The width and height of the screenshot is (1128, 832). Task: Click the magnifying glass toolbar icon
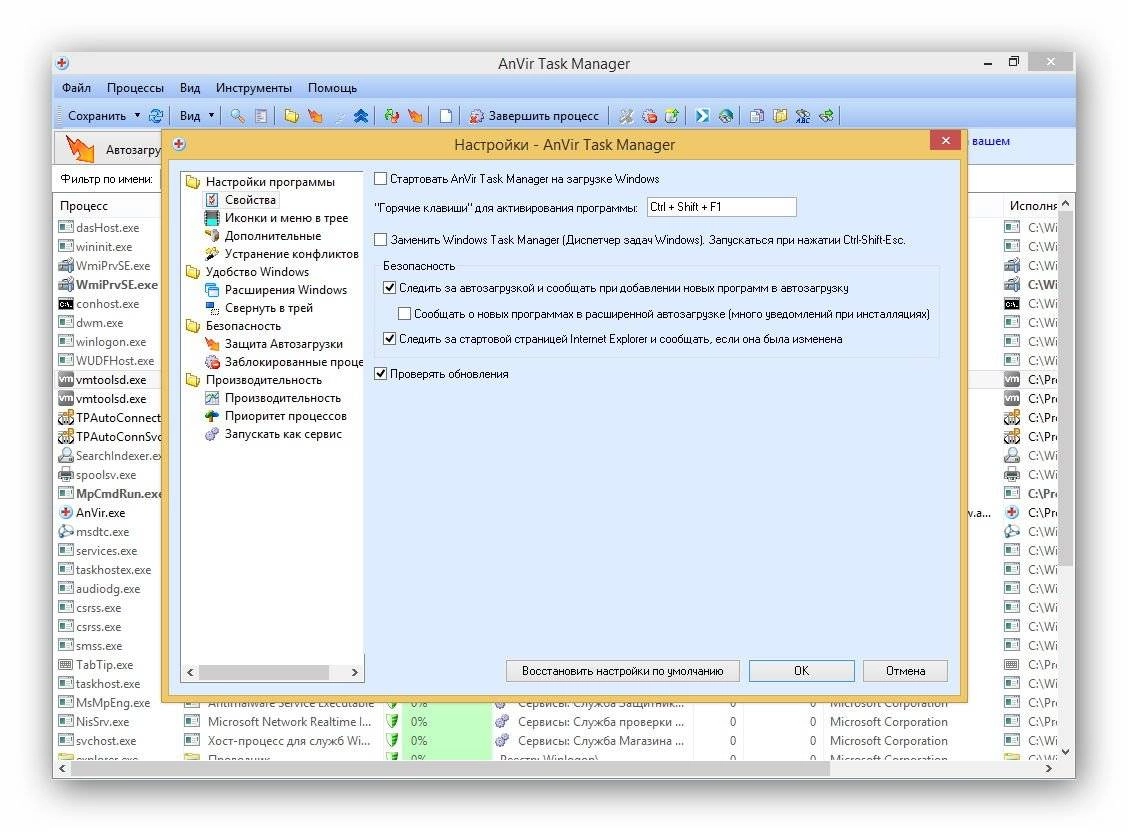click(237, 116)
